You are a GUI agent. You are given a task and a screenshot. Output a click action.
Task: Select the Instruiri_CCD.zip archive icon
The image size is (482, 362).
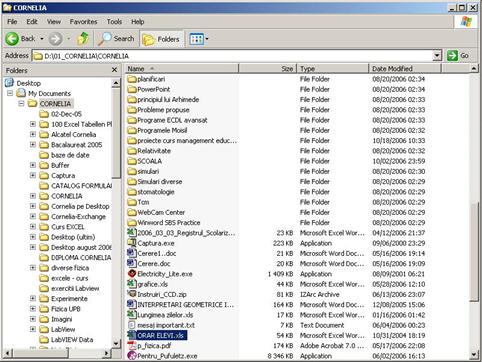point(132,294)
